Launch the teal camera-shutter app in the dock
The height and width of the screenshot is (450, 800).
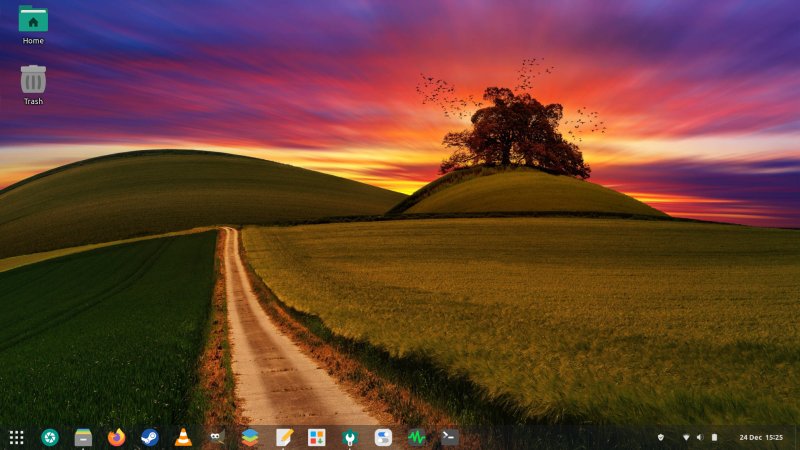[50, 437]
